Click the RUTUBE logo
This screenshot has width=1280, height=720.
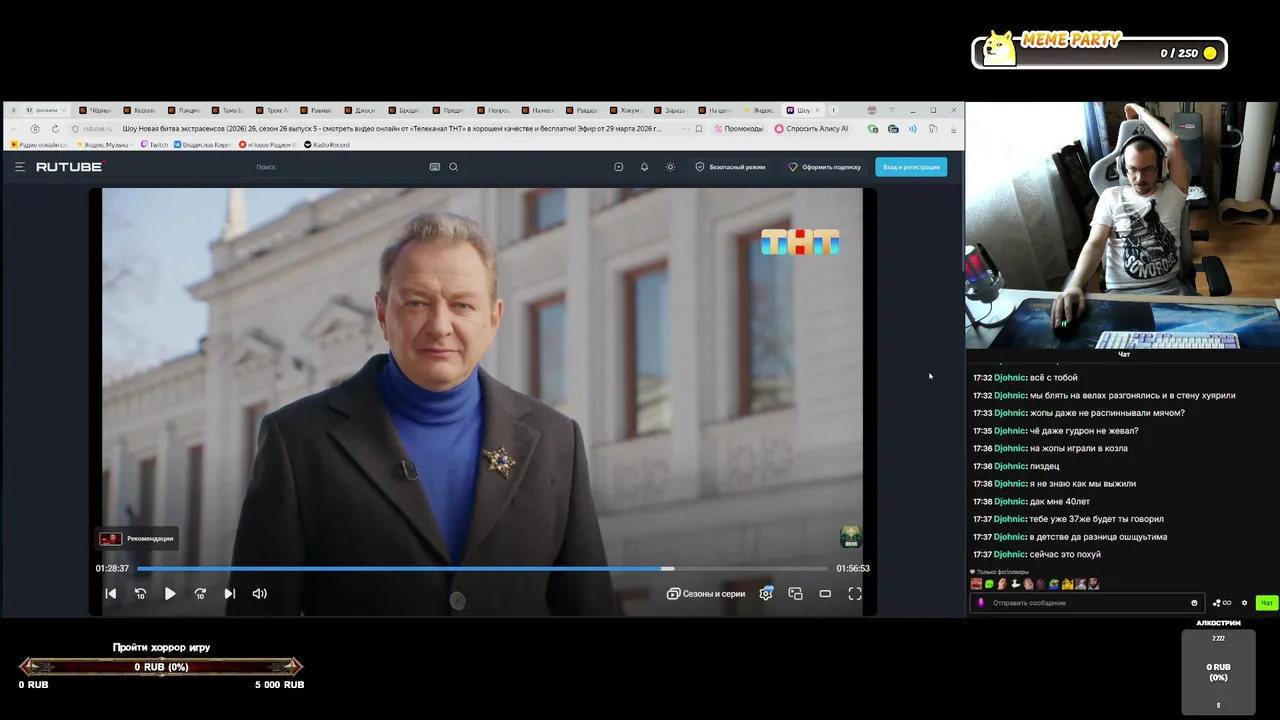(70, 167)
